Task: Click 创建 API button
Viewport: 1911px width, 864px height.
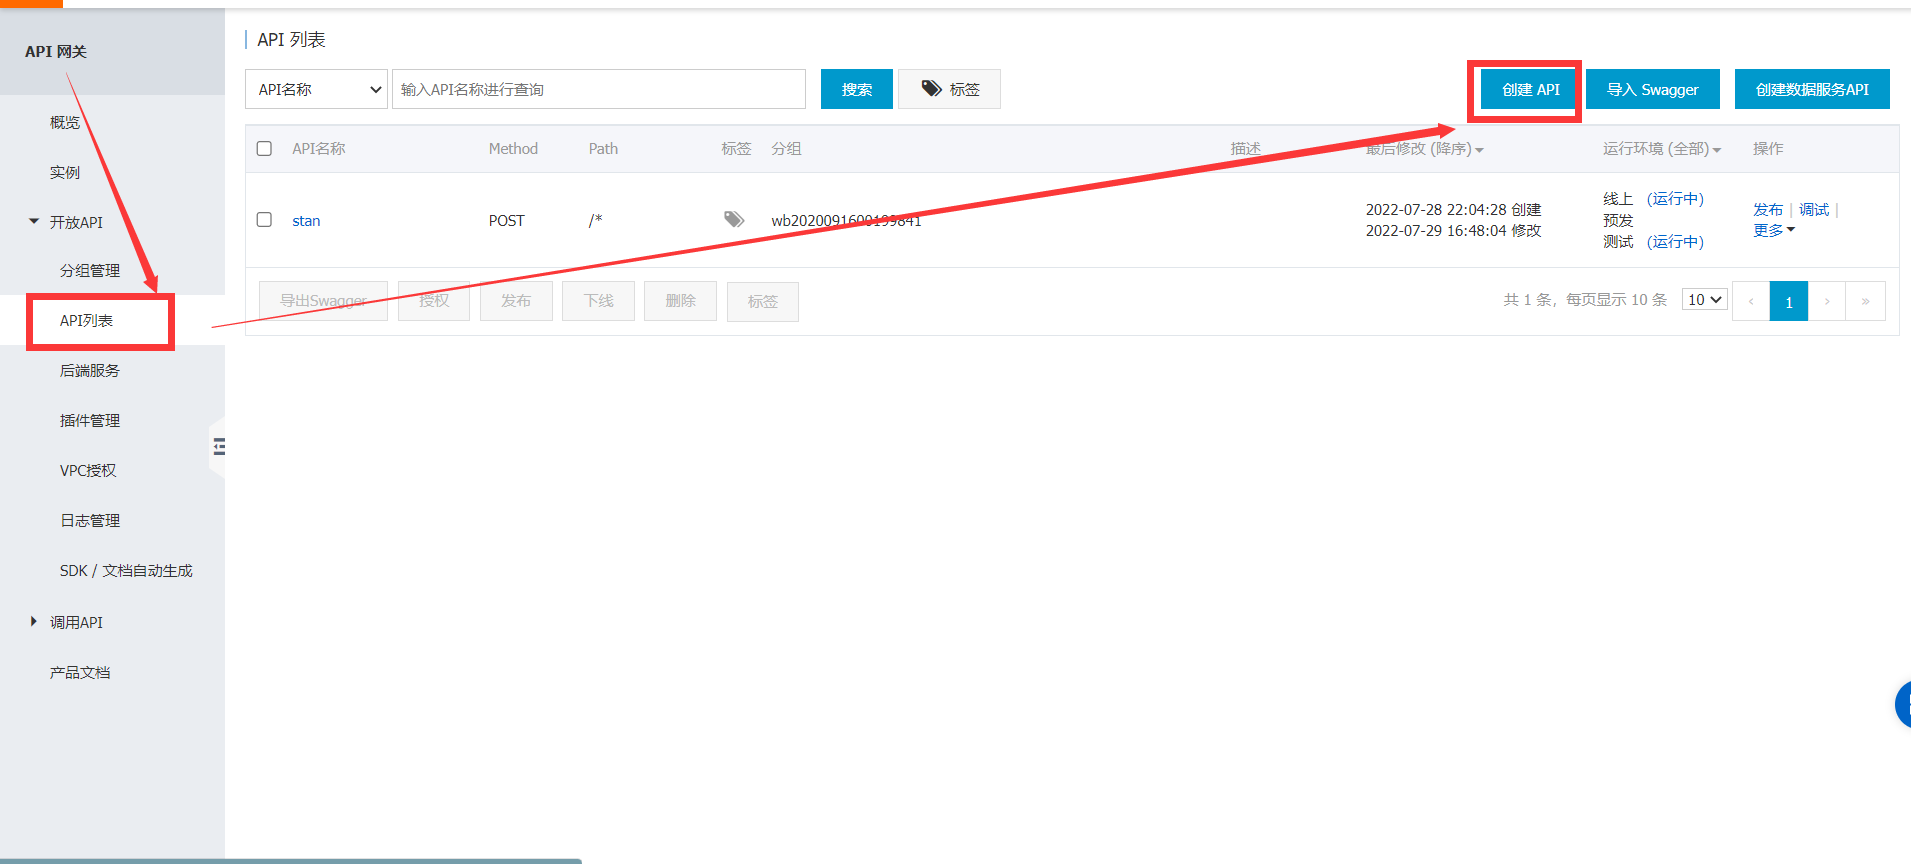Action: click(x=1530, y=89)
